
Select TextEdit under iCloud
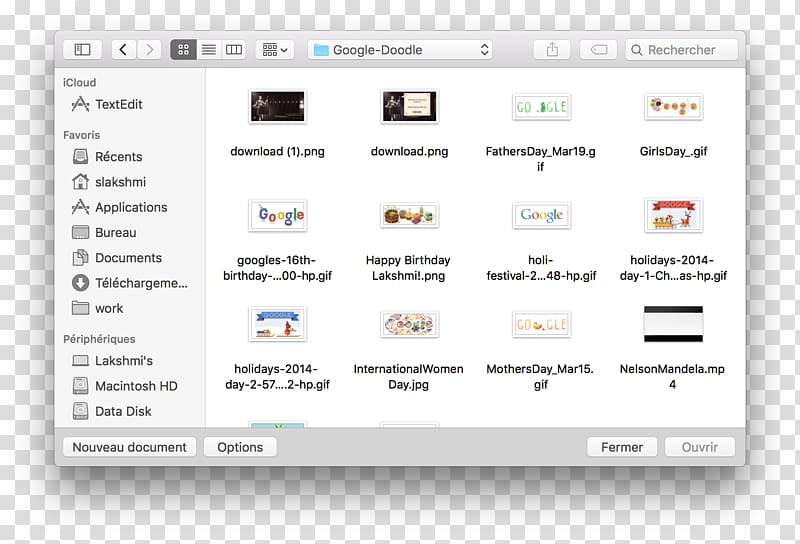pos(118,104)
